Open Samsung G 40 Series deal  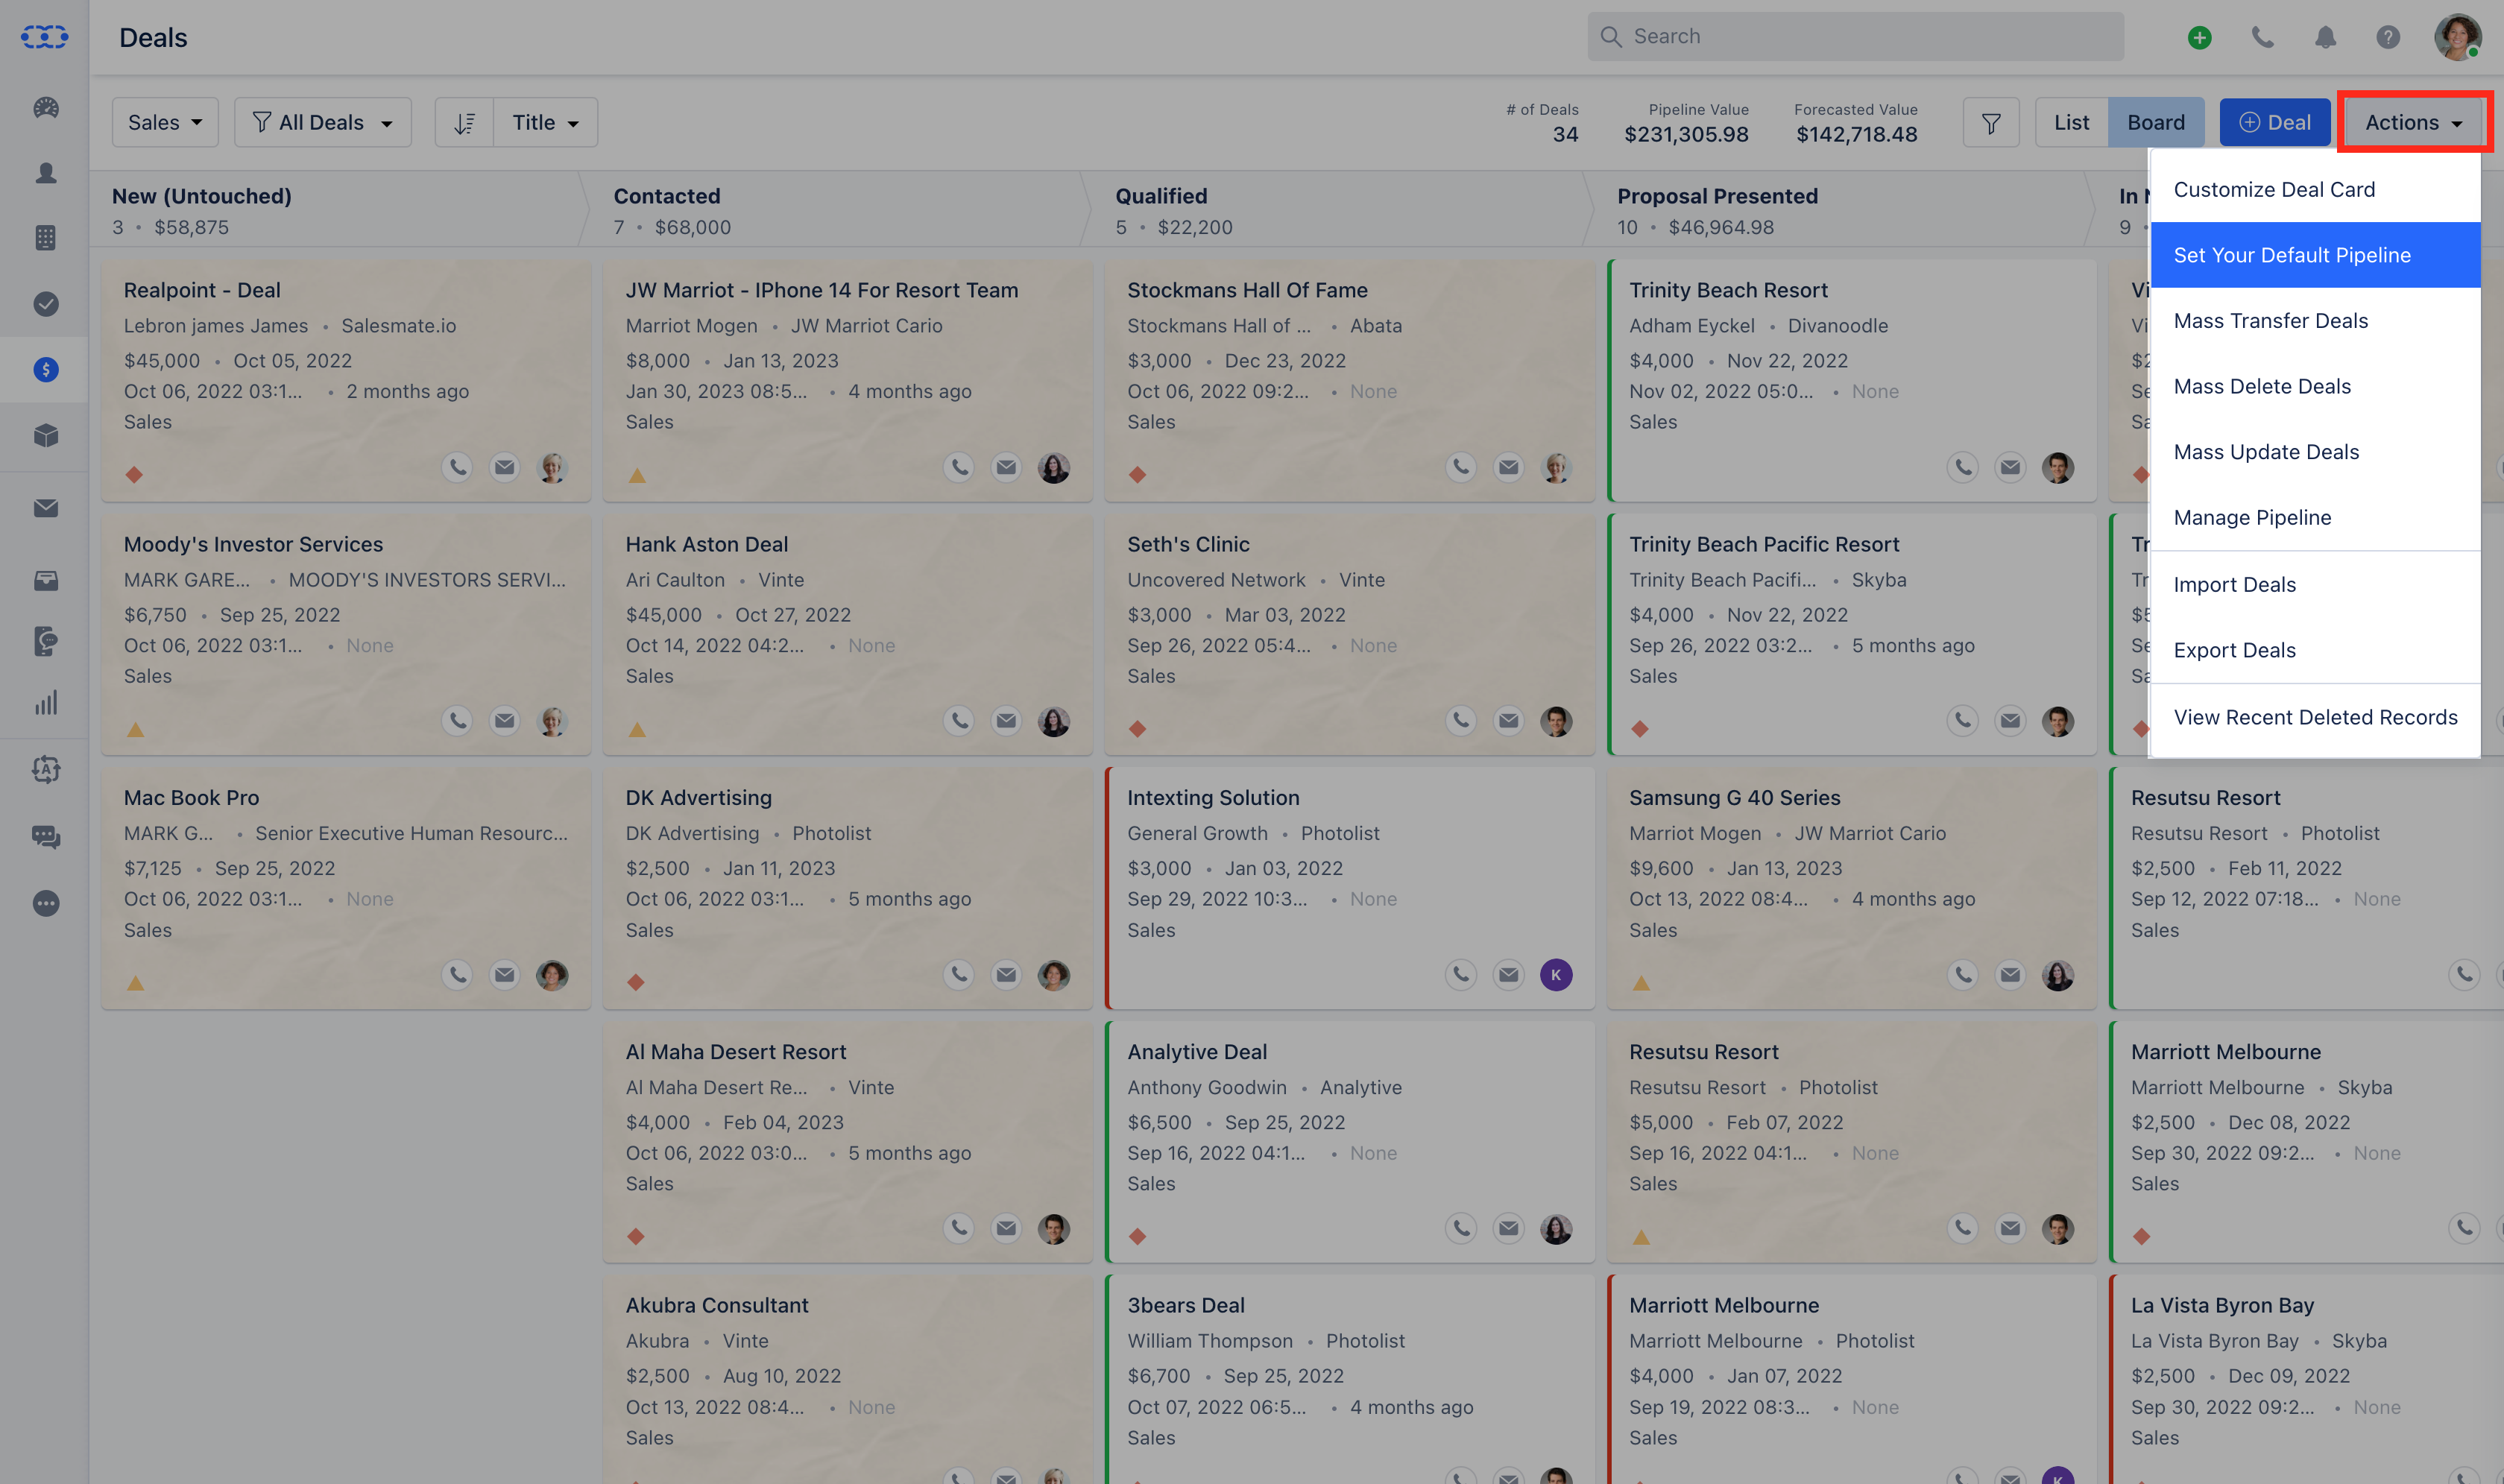[1735, 798]
